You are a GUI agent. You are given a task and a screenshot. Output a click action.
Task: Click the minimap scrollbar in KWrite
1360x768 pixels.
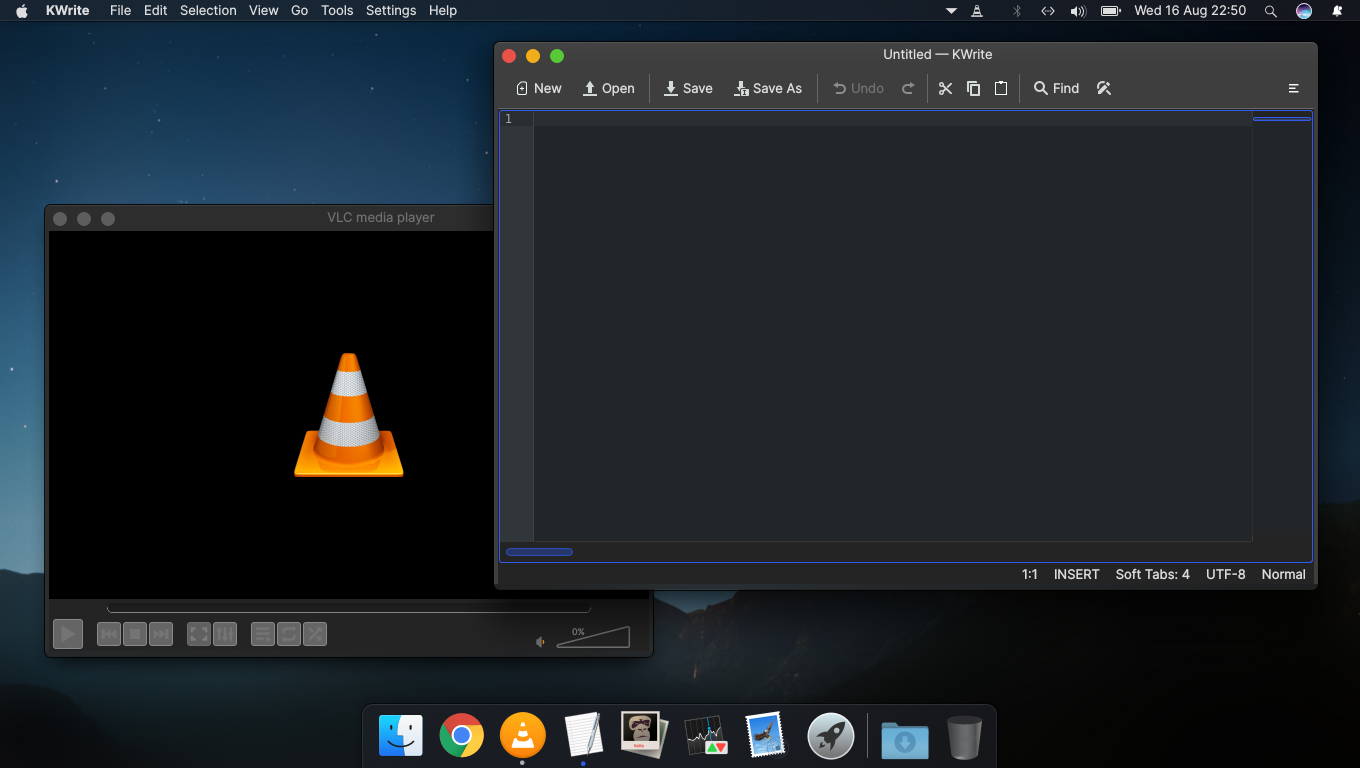tap(1281, 118)
